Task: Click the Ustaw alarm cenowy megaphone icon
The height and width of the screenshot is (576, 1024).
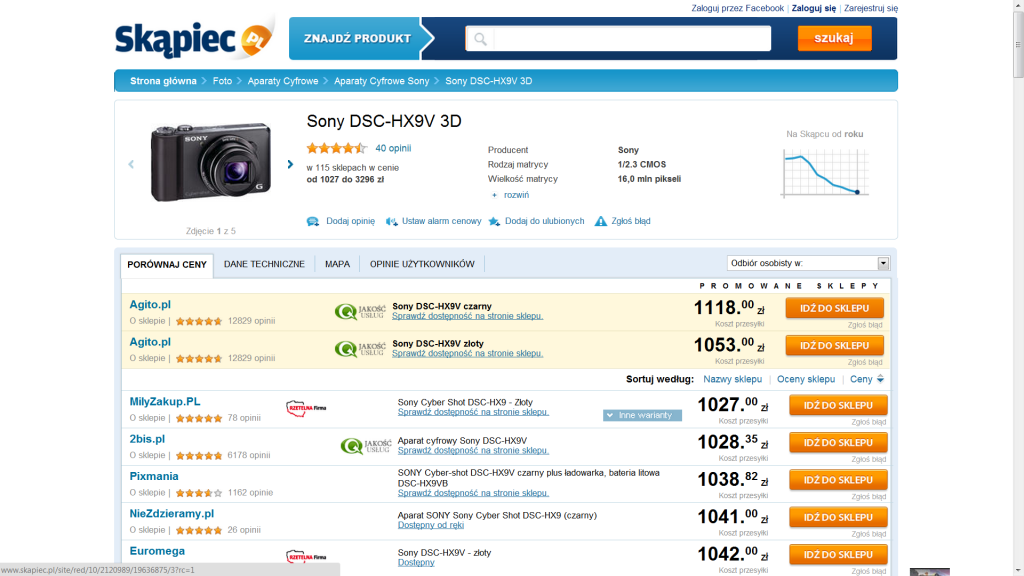Action: click(391, 221)
